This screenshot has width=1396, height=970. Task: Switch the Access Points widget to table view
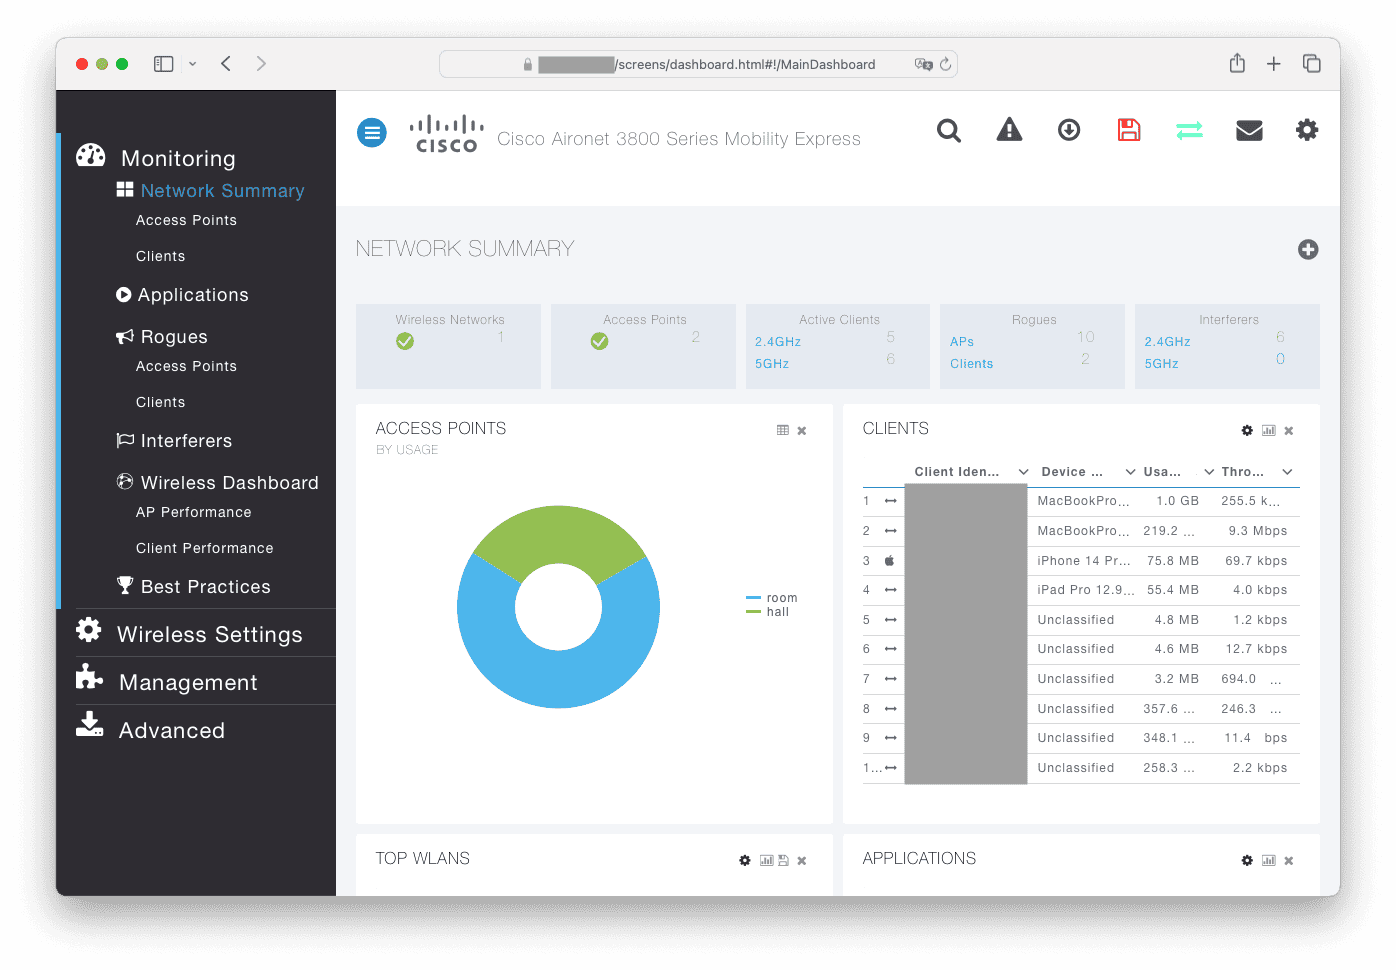click(783, 429)
